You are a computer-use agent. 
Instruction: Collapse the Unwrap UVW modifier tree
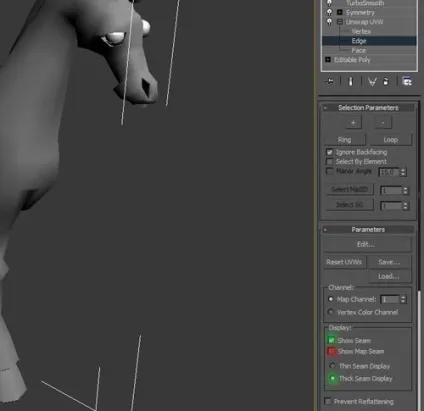340,22
